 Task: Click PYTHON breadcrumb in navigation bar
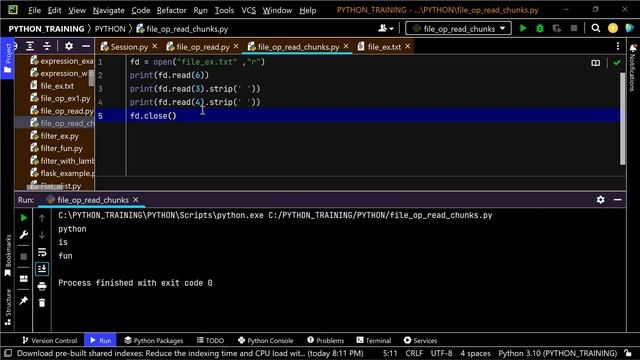[x=110, y=29]
